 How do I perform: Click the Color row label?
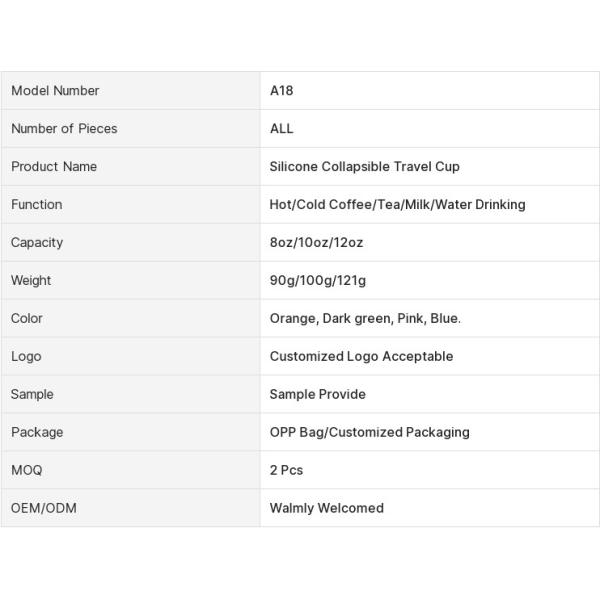[x=27, y=319]
